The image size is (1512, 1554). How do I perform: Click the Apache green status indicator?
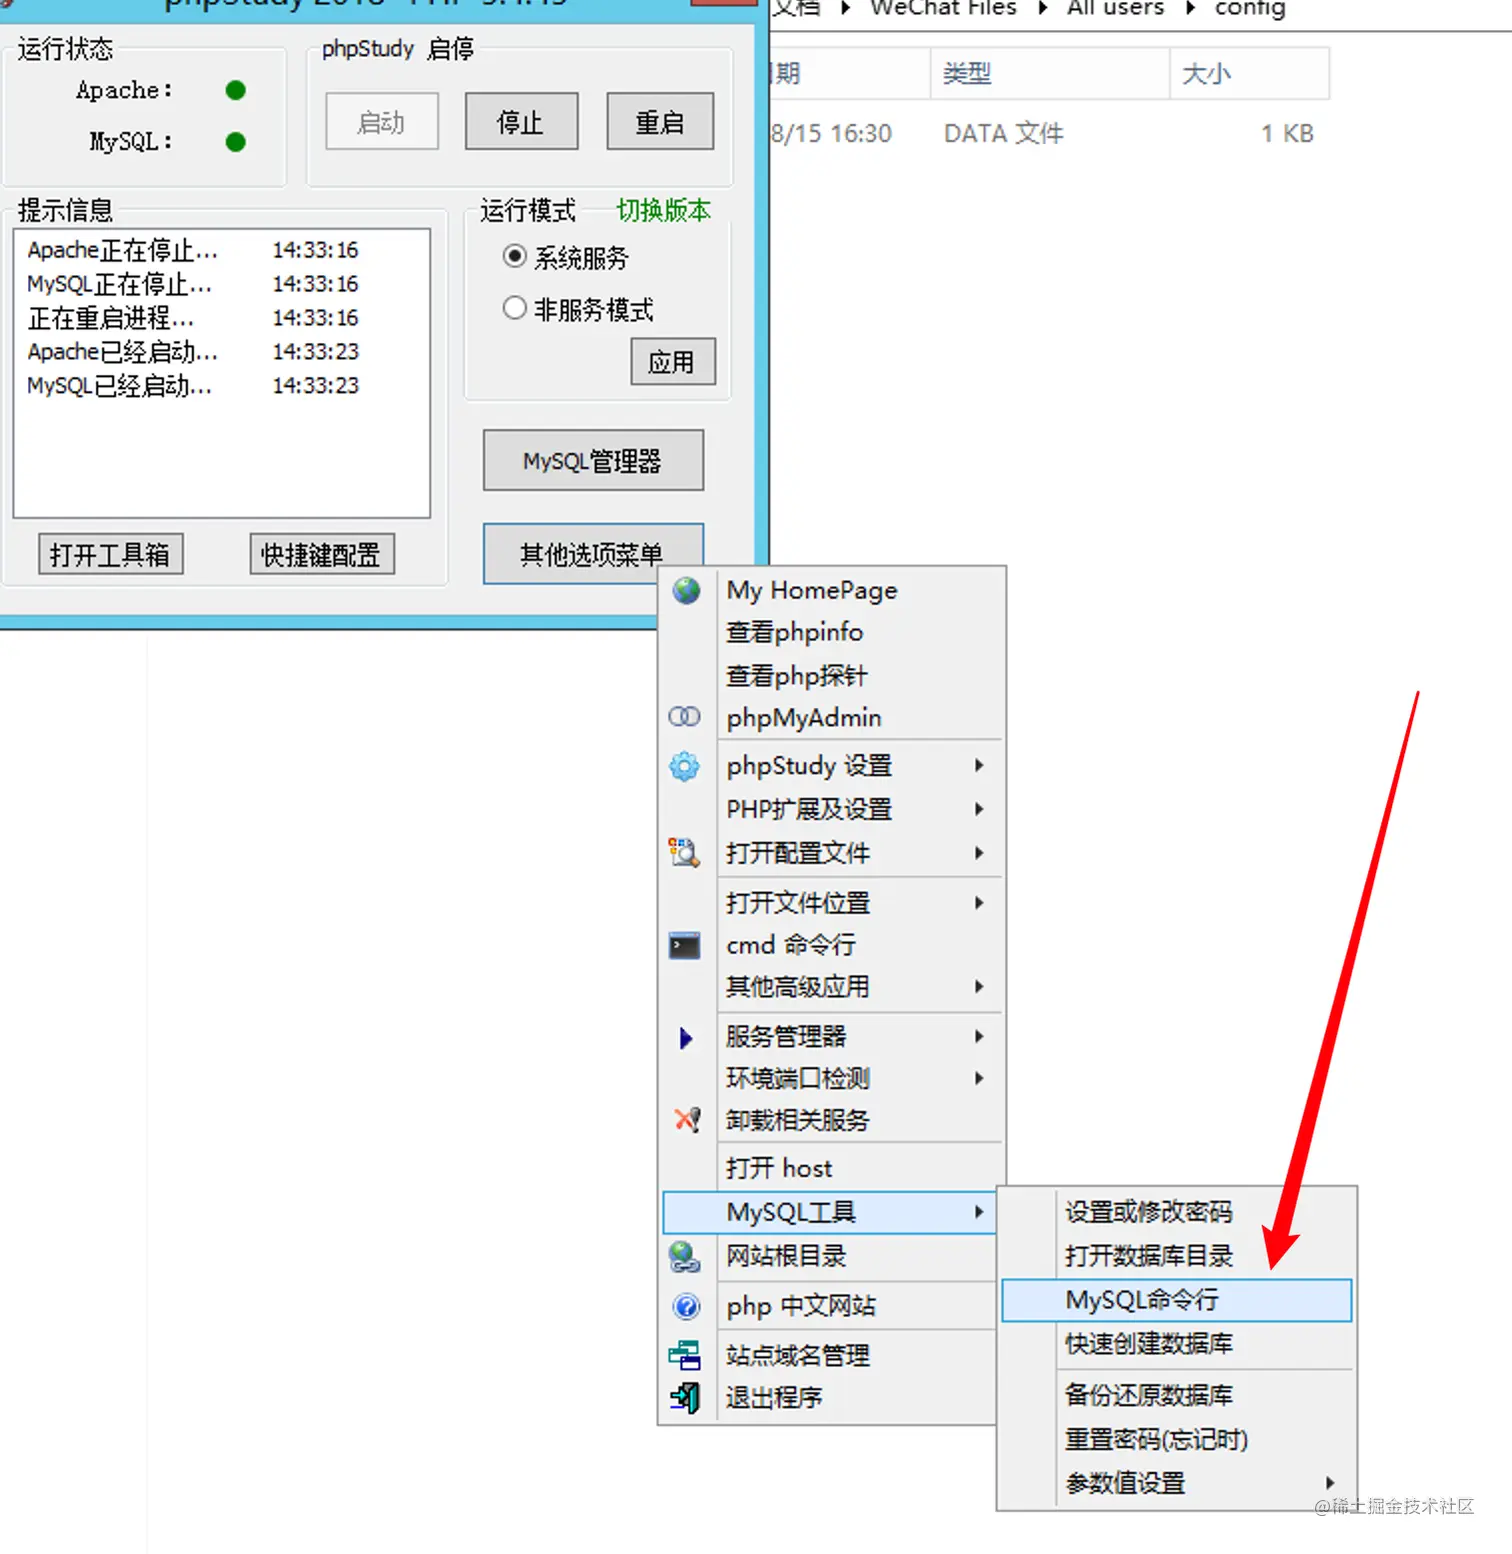236,91
